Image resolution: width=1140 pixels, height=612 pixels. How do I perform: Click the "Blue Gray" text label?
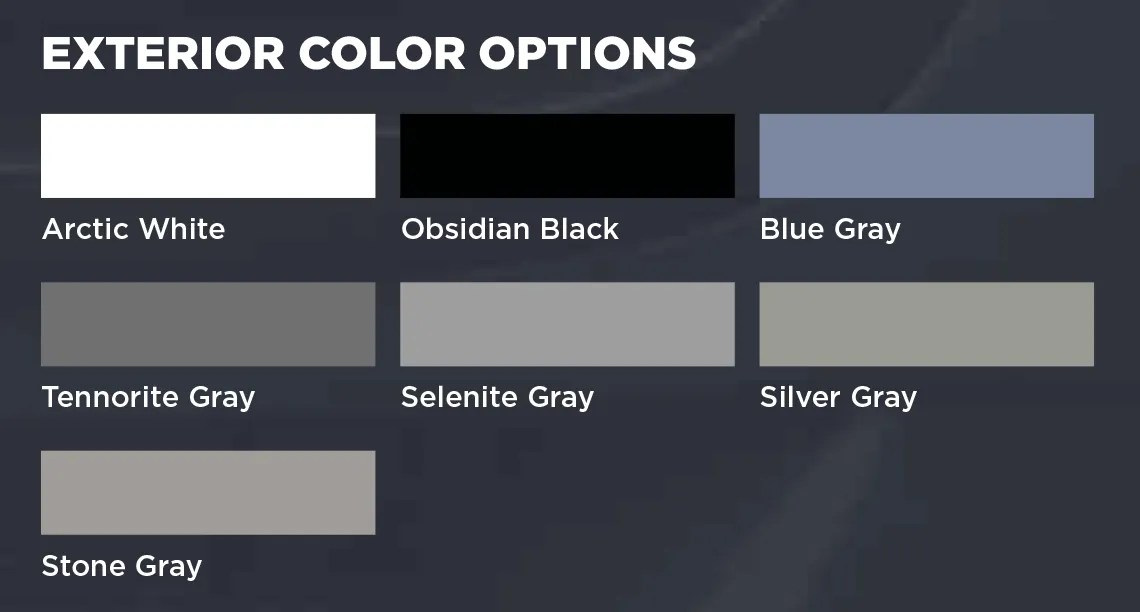pos(830,229)
